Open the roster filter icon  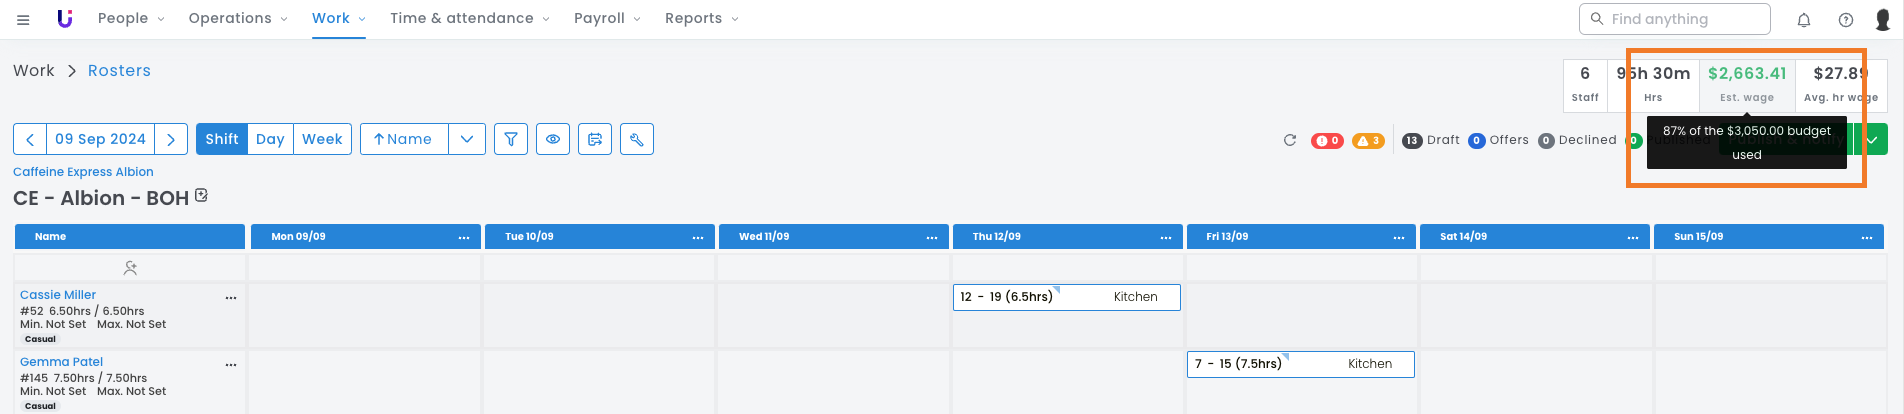pos(511,139)
